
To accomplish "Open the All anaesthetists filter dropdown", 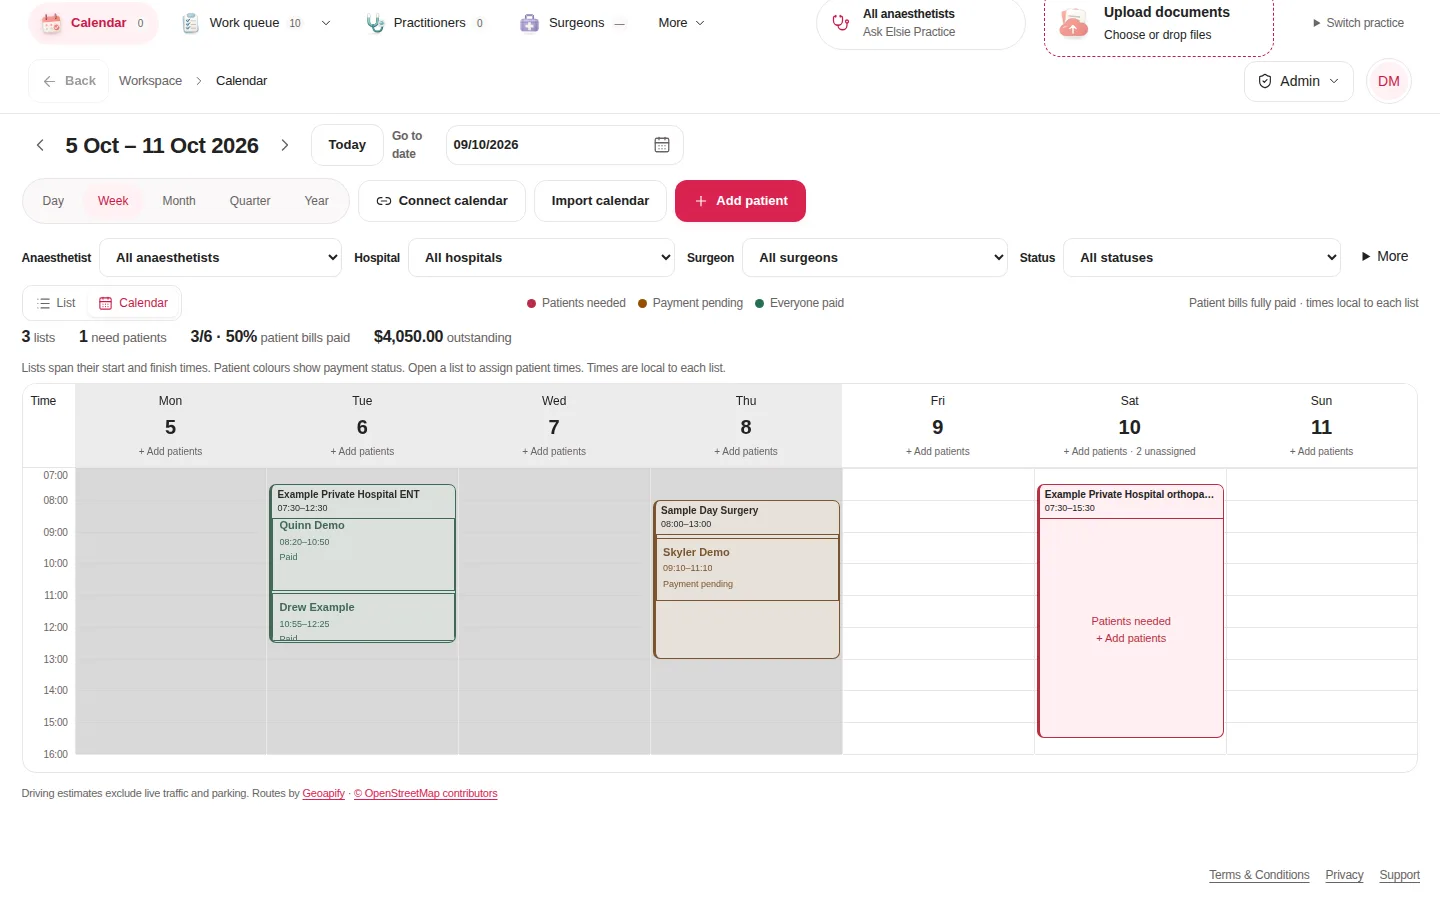I will tap(221, 258).
